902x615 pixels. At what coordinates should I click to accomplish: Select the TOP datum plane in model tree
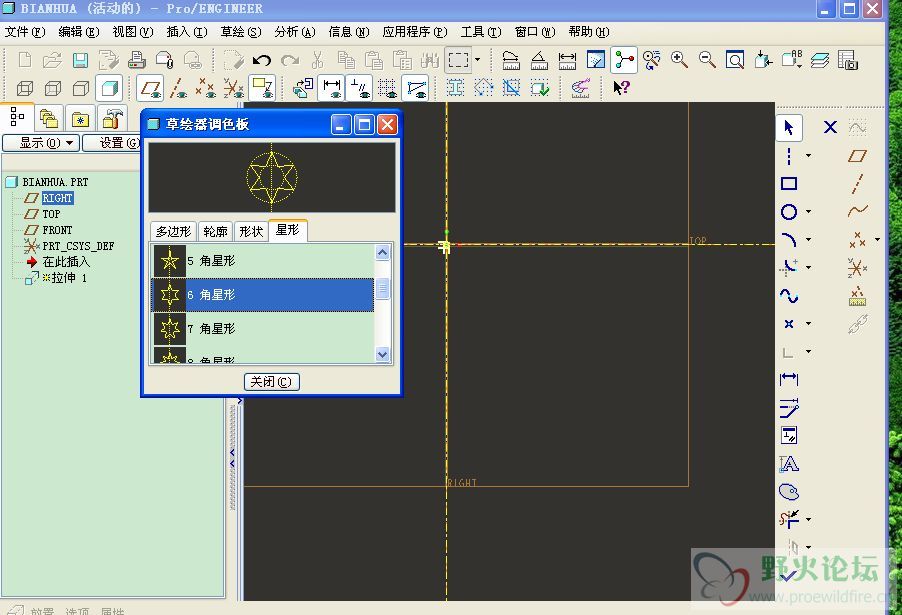51,214
